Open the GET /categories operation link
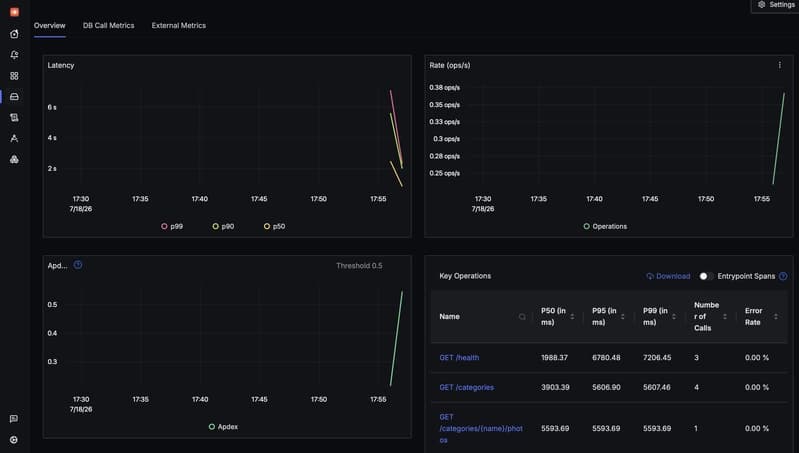The image size is (799, 453). [466, 387]
